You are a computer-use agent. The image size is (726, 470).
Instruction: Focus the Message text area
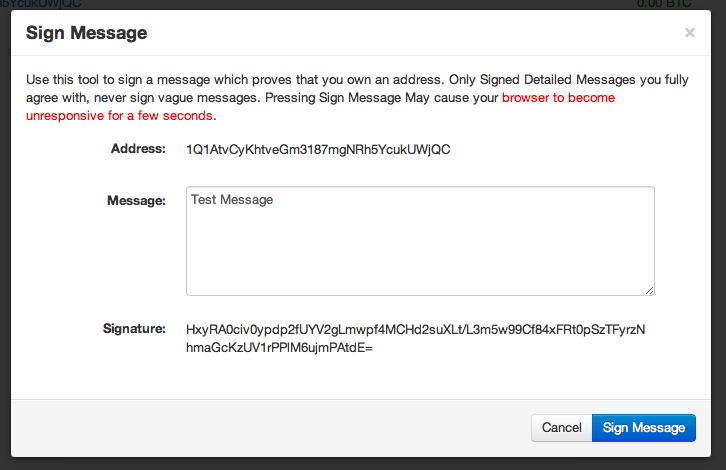click(x=420, y=241)
